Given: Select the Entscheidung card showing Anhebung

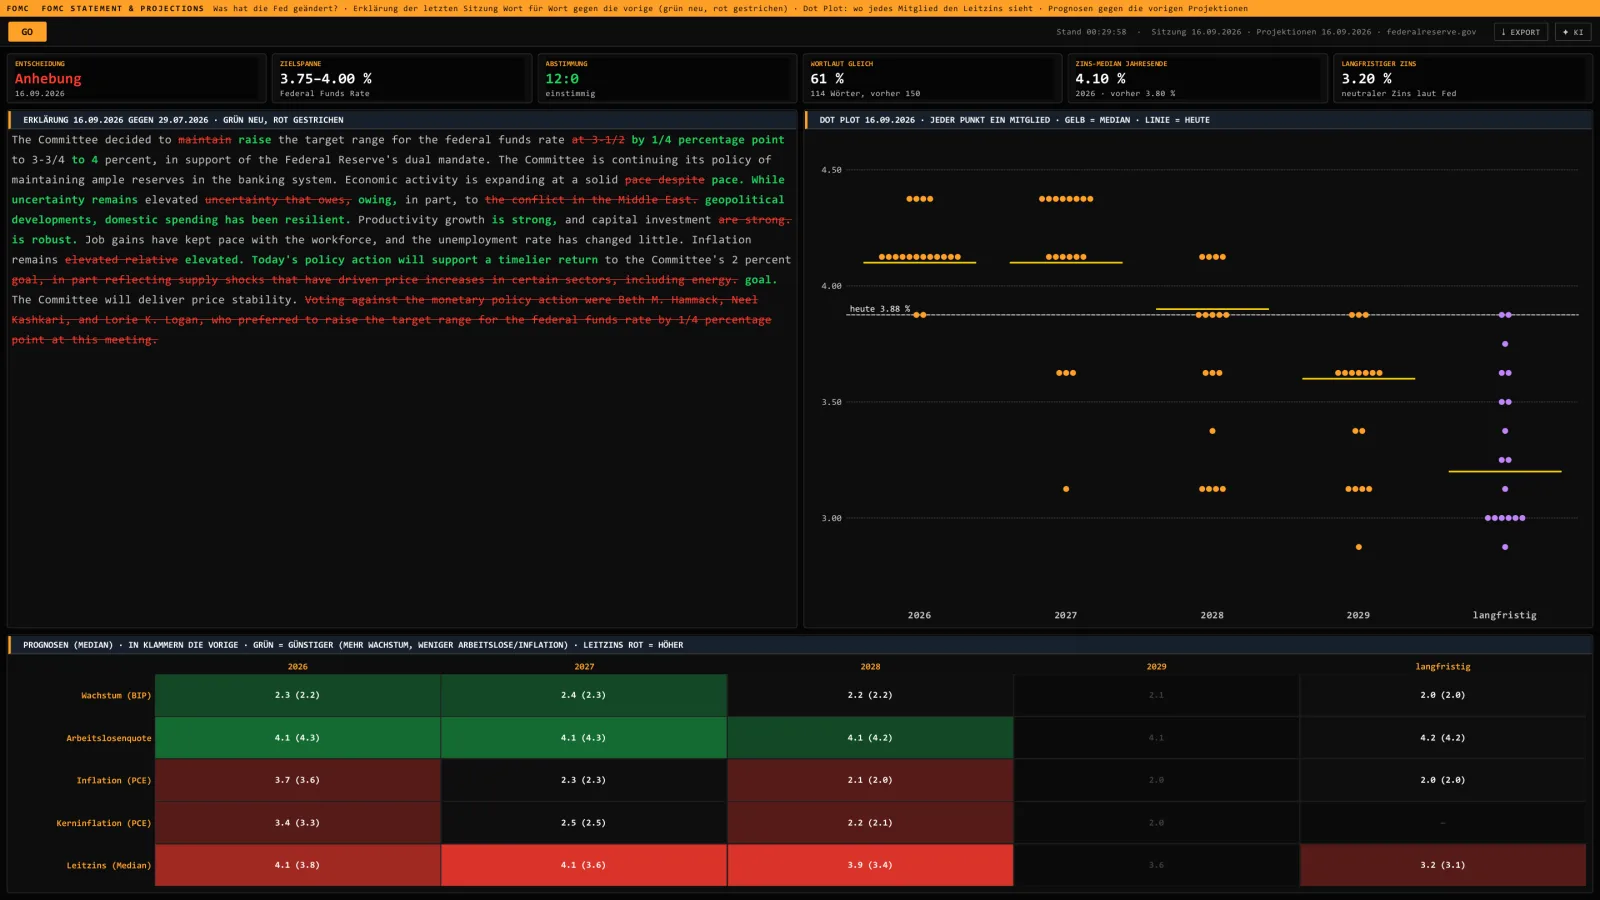Looking at the screenshot, I should [x=137, y=78].
